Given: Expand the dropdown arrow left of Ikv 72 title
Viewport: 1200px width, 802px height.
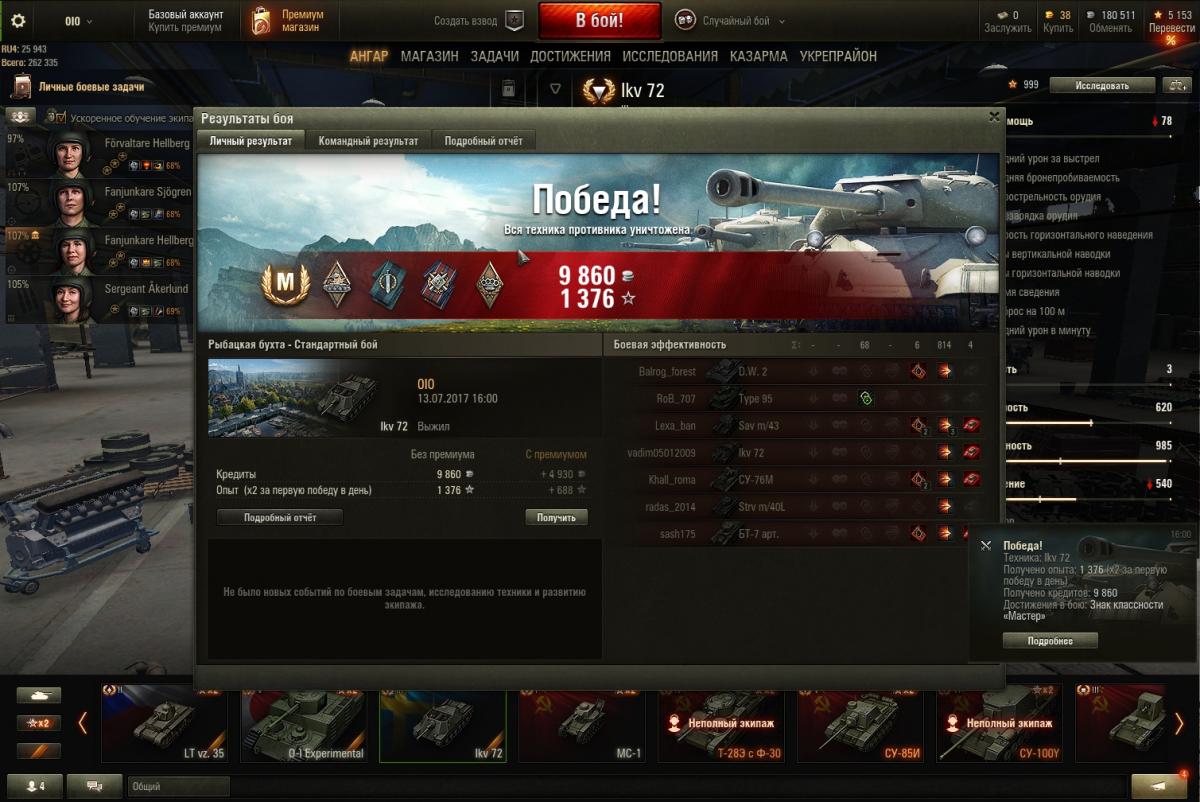Looking at the screenshot, I should pyautogui.click(x=555, y=88).
